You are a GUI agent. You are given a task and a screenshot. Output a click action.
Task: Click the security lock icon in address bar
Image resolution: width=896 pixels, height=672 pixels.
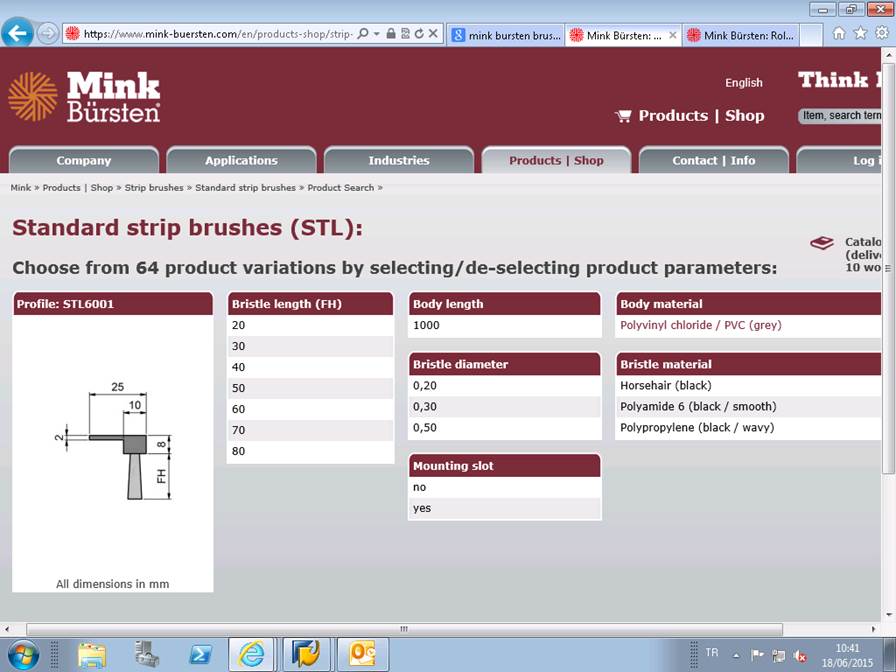coord(391,34)
